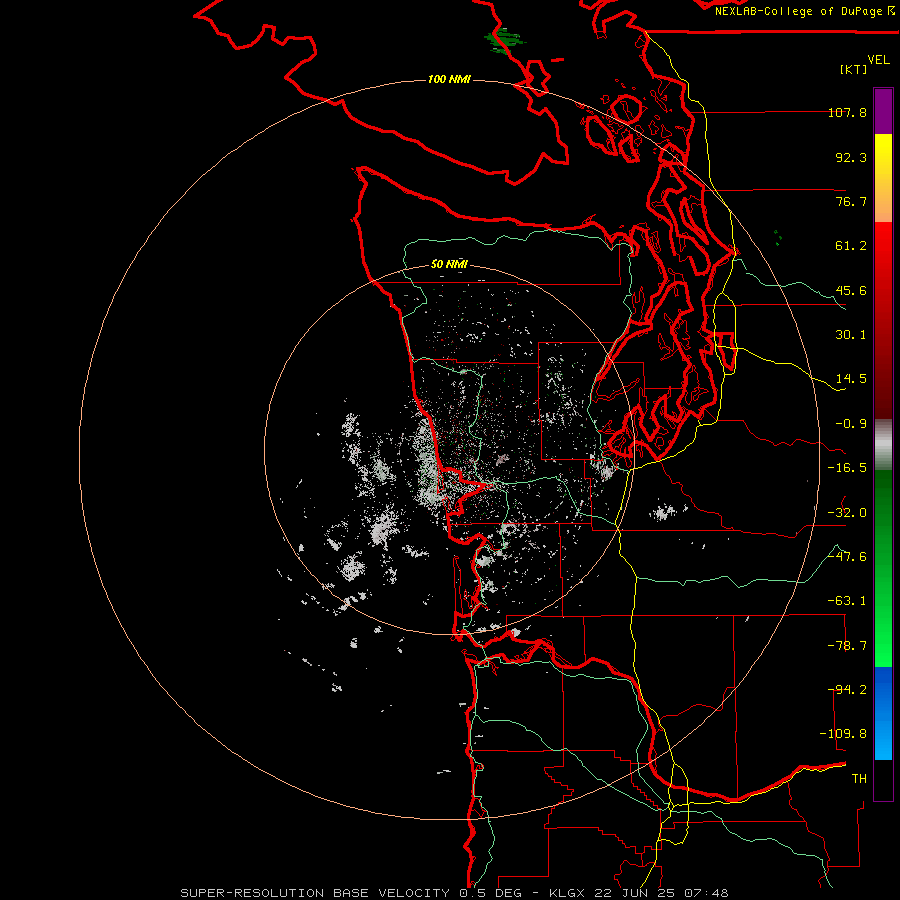Click the 61.2 legend value

(851, 246)
